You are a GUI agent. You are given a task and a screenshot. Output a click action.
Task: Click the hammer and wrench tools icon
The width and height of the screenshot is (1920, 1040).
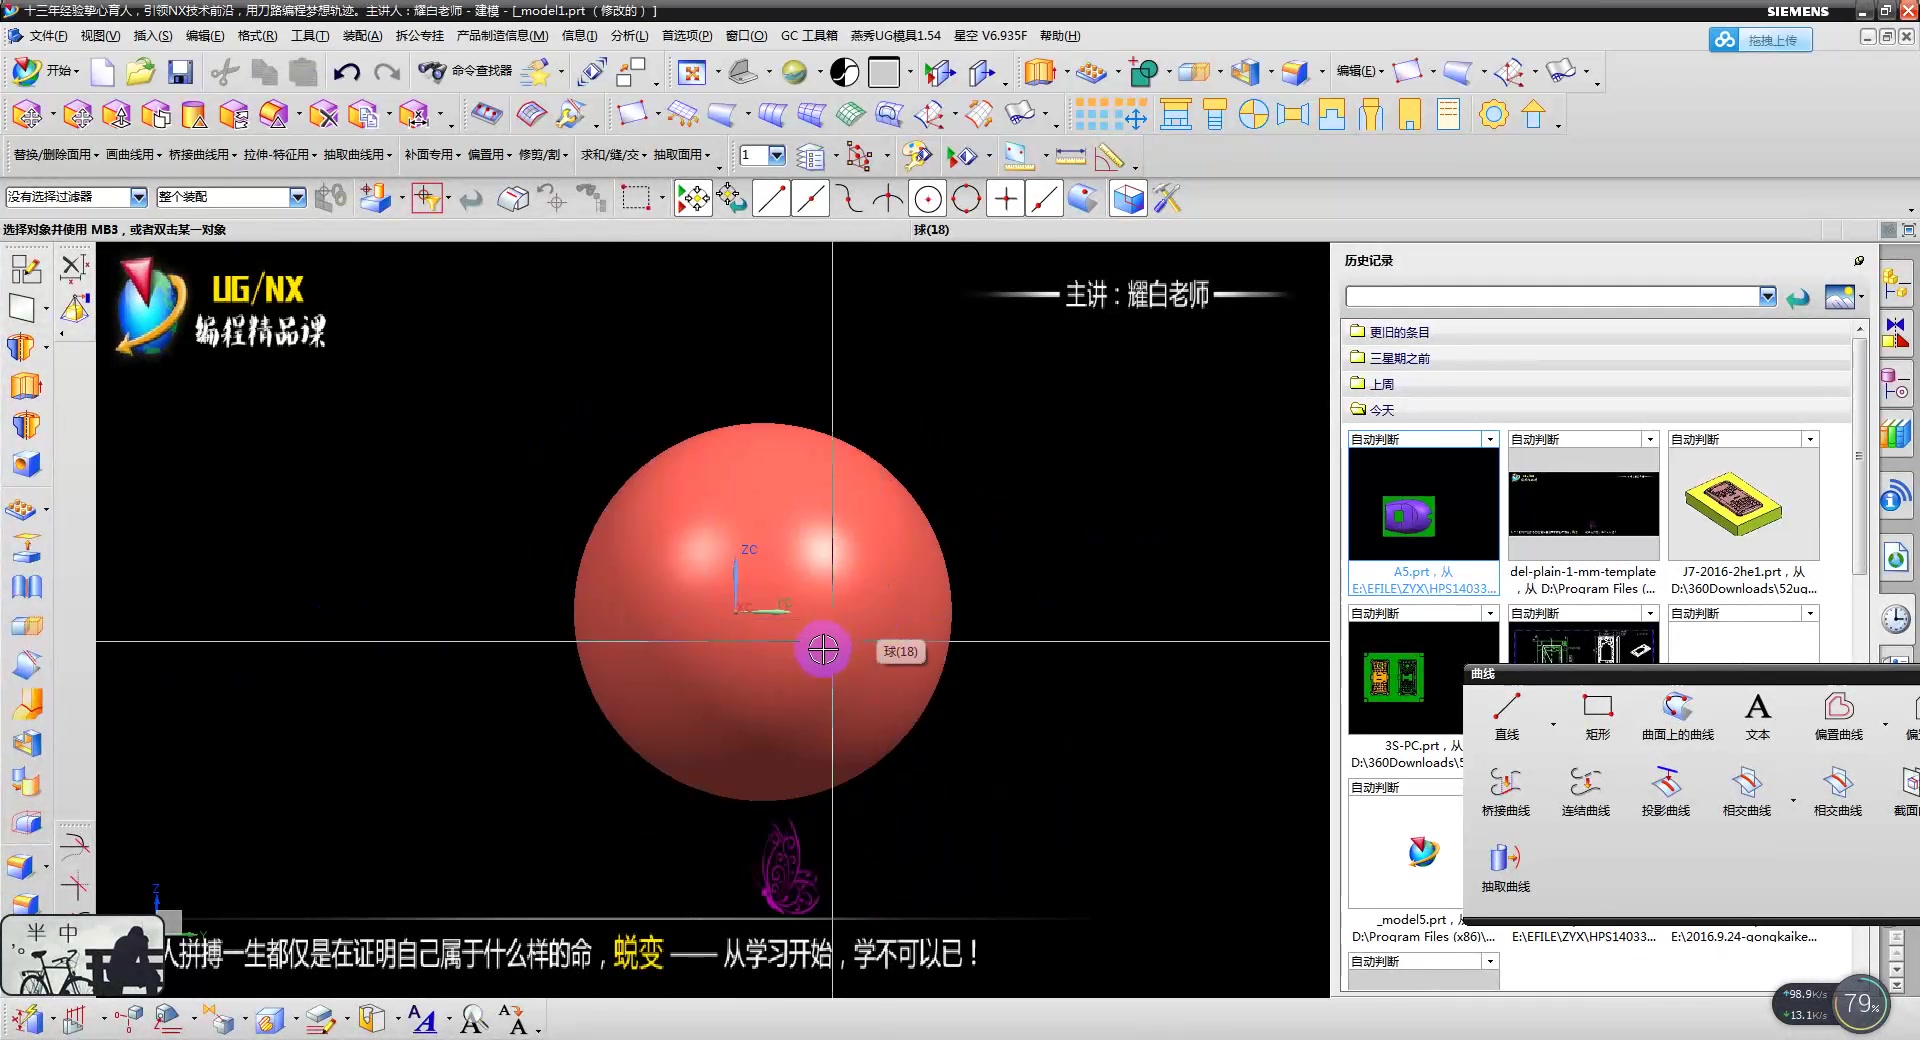1167,199
